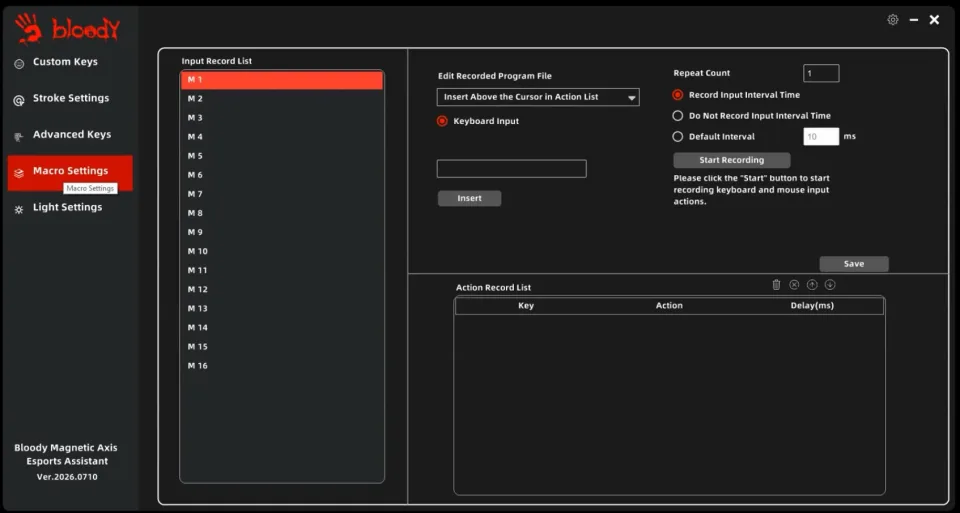Click the Light Settings sun icon
Image resolution: width=960 pixels, height=513 pixels.
(19, 209)
